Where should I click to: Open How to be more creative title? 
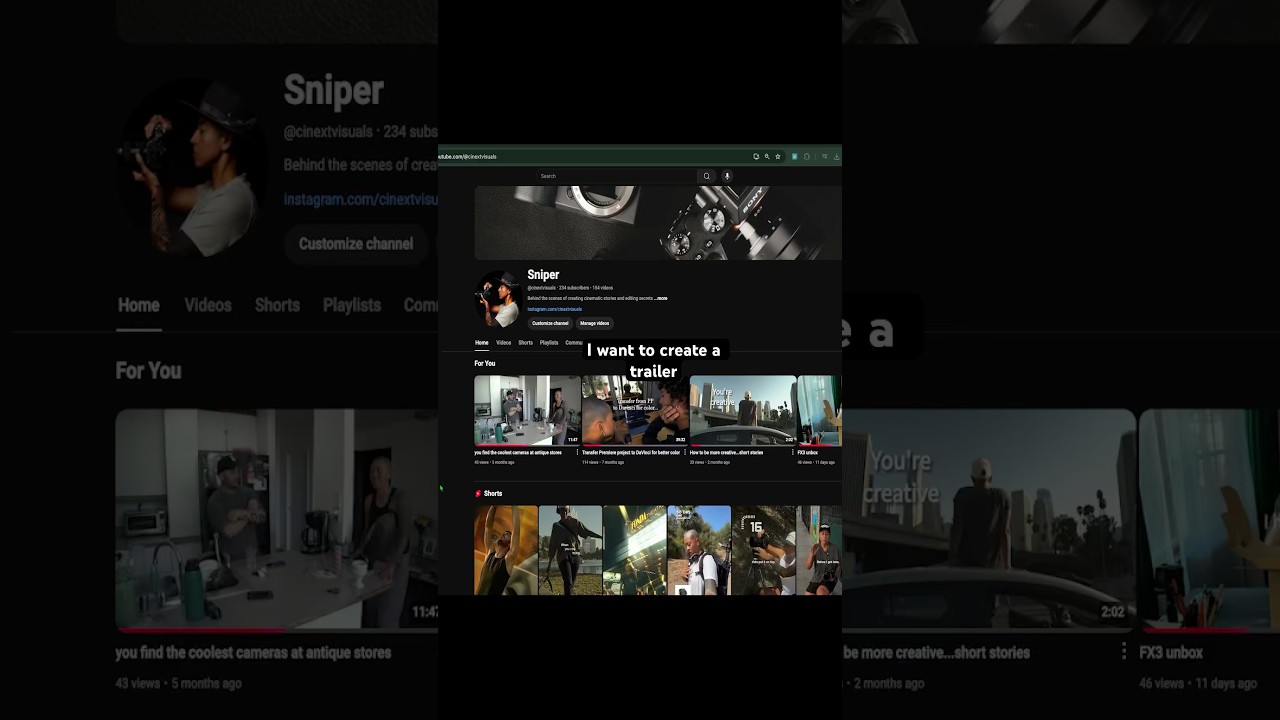point(726,453)
